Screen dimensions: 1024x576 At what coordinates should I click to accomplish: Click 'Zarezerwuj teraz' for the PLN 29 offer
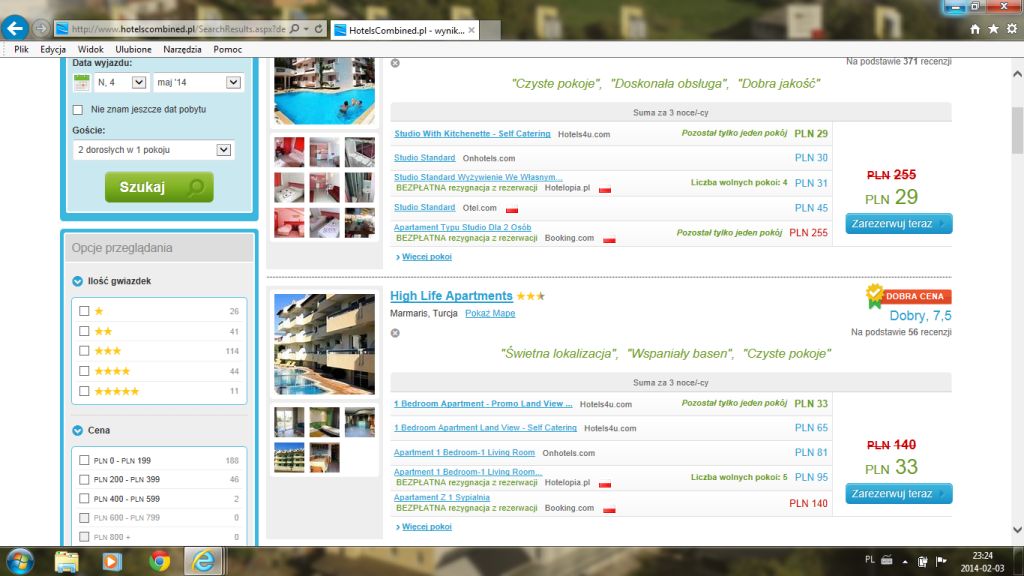point(899,223)
